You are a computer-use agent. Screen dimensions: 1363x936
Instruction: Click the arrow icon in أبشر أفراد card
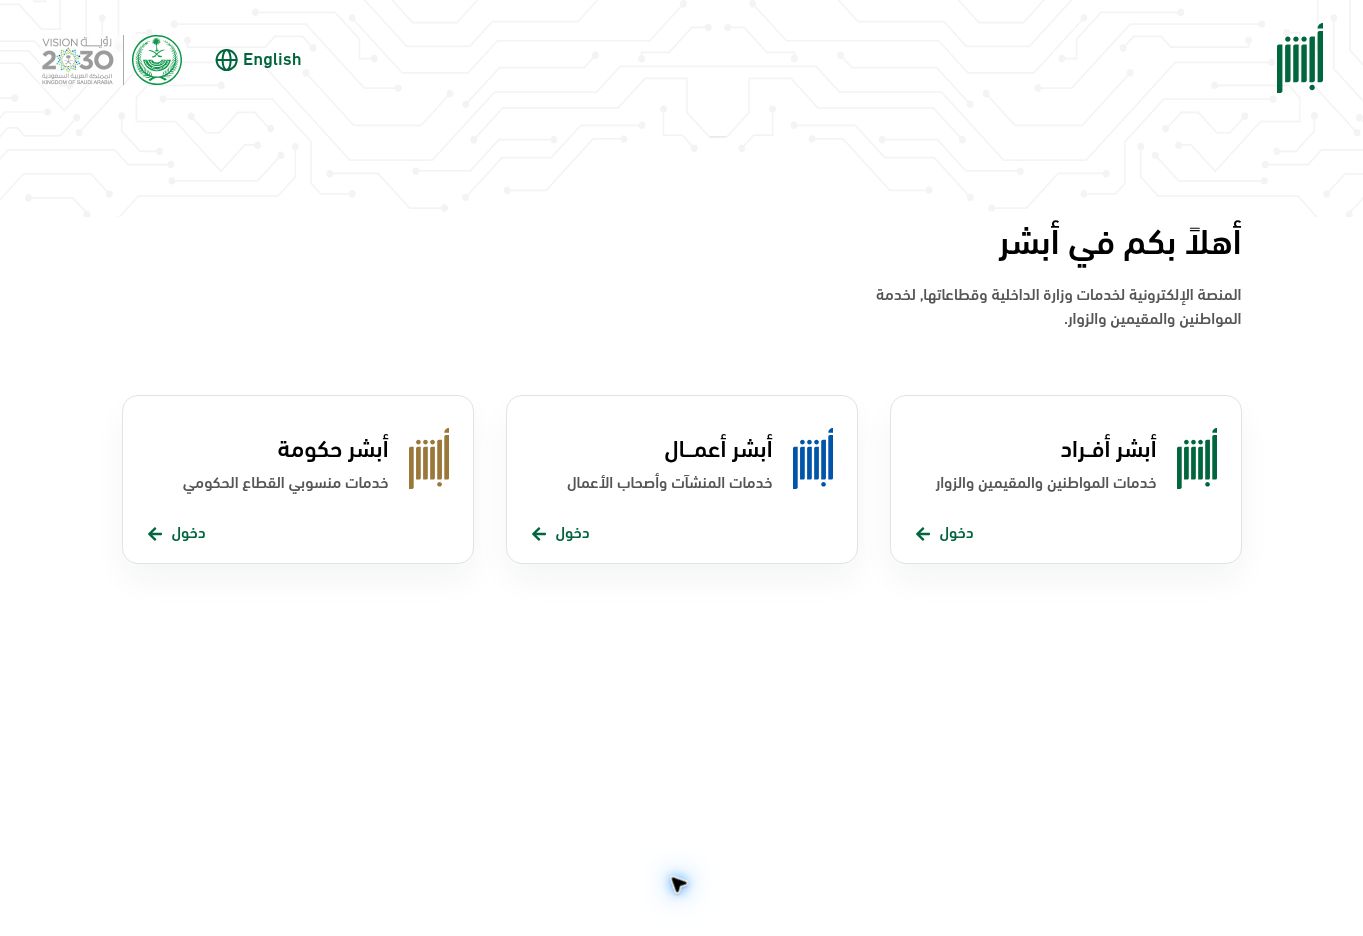coord(923,534)
